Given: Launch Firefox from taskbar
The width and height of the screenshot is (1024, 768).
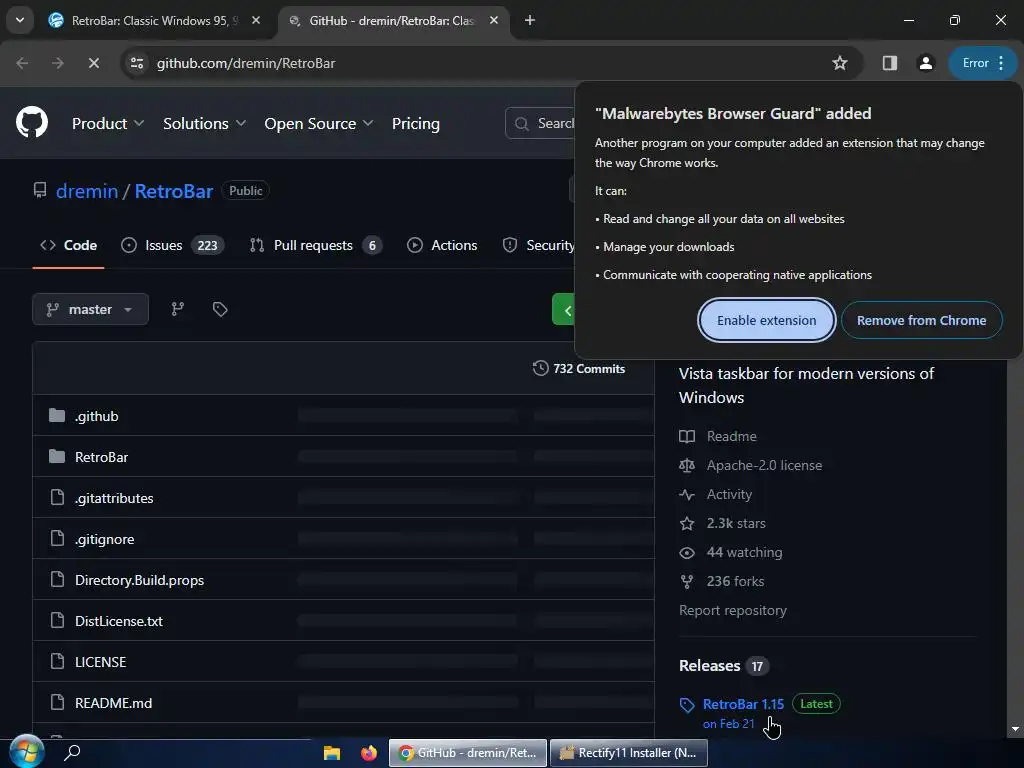Looking at the screenshot, I should tap(369, 753).
